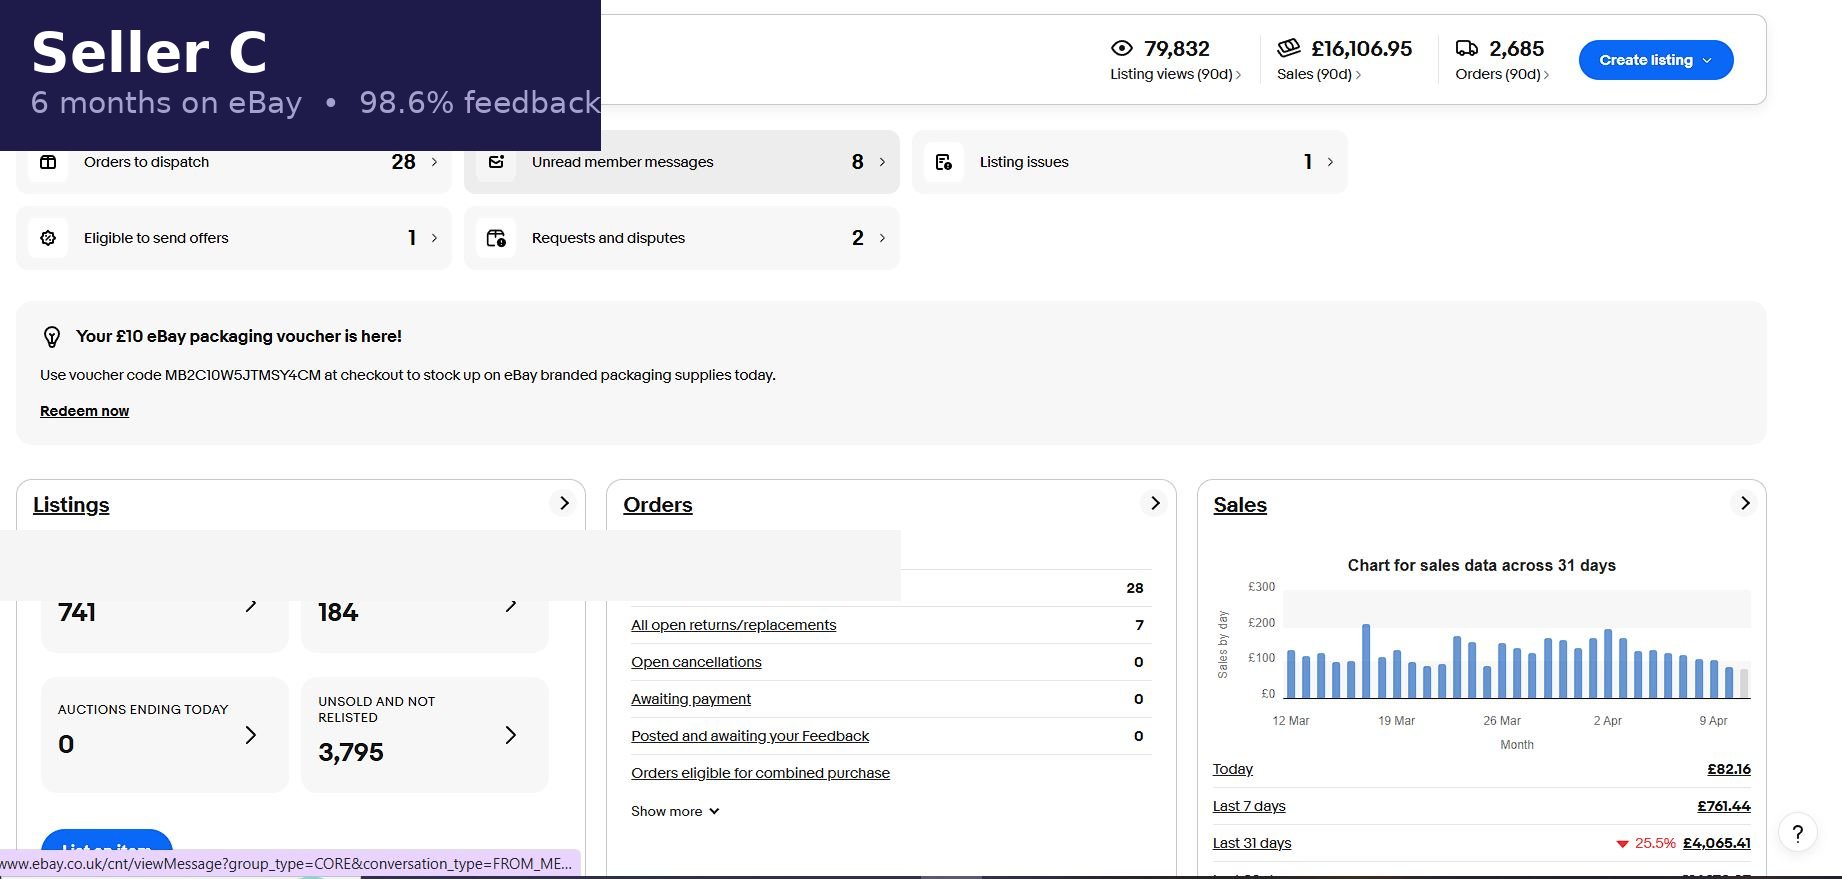The height and width of the screenshot is (879, 1842).
Task: Open the Sales section heading link
Action: click(x=1240, y=505)
